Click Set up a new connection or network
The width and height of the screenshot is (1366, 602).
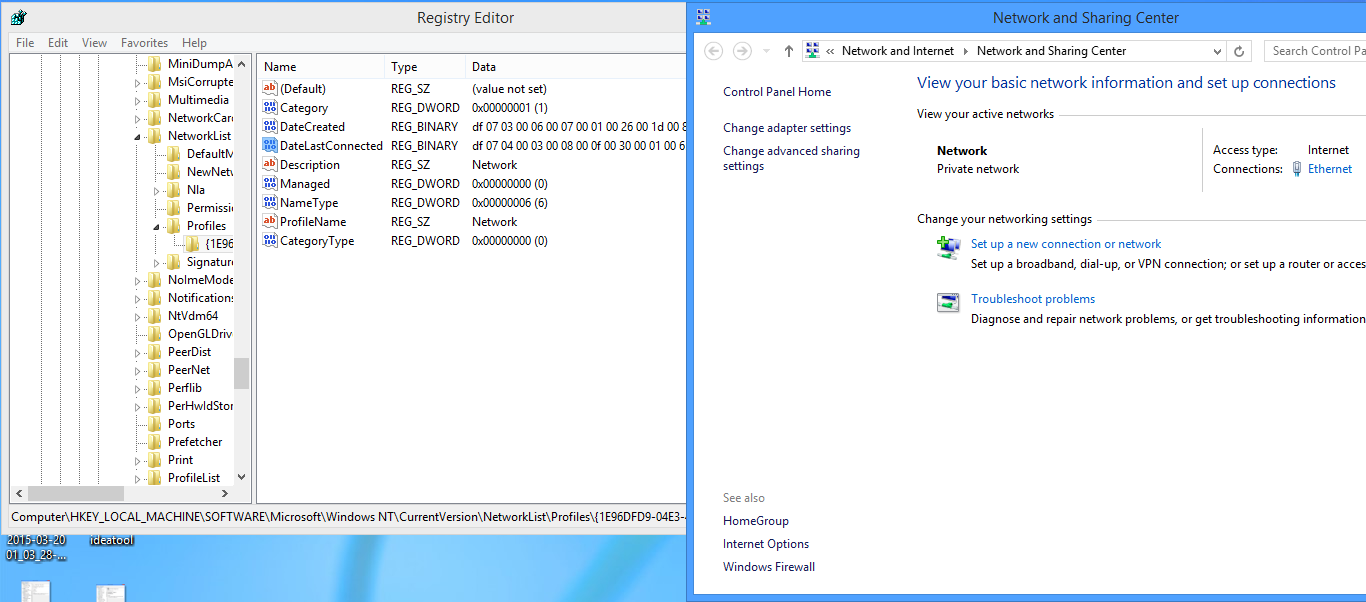click(1066, 244)
